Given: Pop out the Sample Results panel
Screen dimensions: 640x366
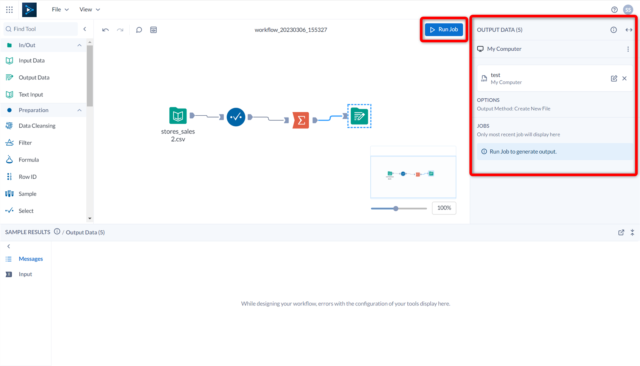Looking at the screenshot, I should click(x=621, y=232).
